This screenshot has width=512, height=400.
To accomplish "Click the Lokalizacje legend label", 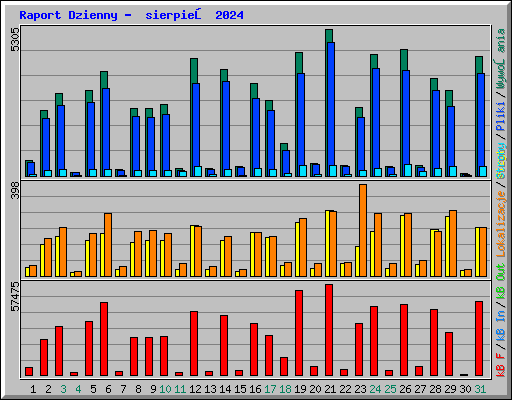I will (501, 224).
